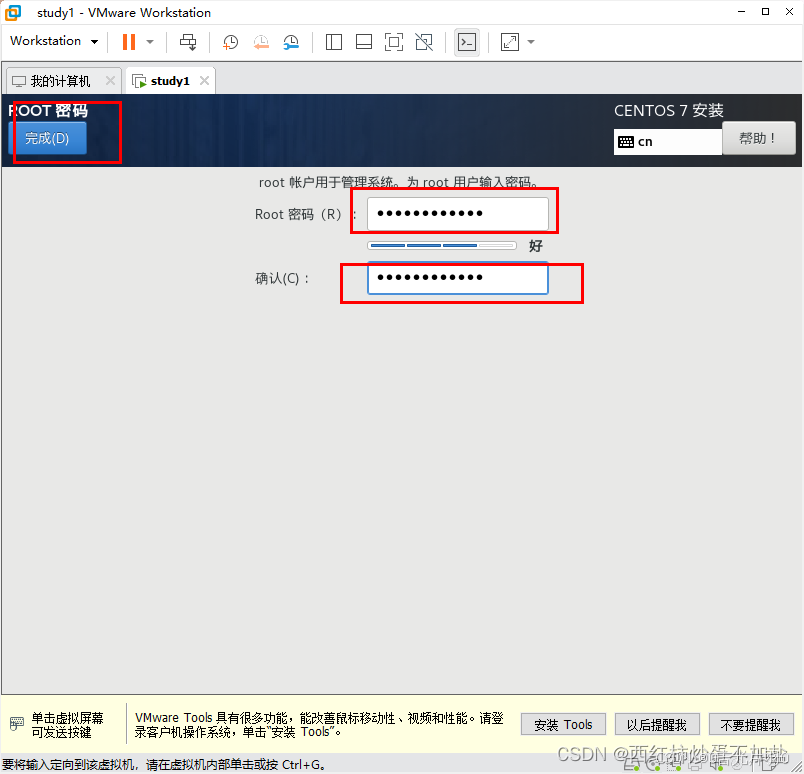Toggle the console view icon
804x774 pixels.
pos(467,42)
